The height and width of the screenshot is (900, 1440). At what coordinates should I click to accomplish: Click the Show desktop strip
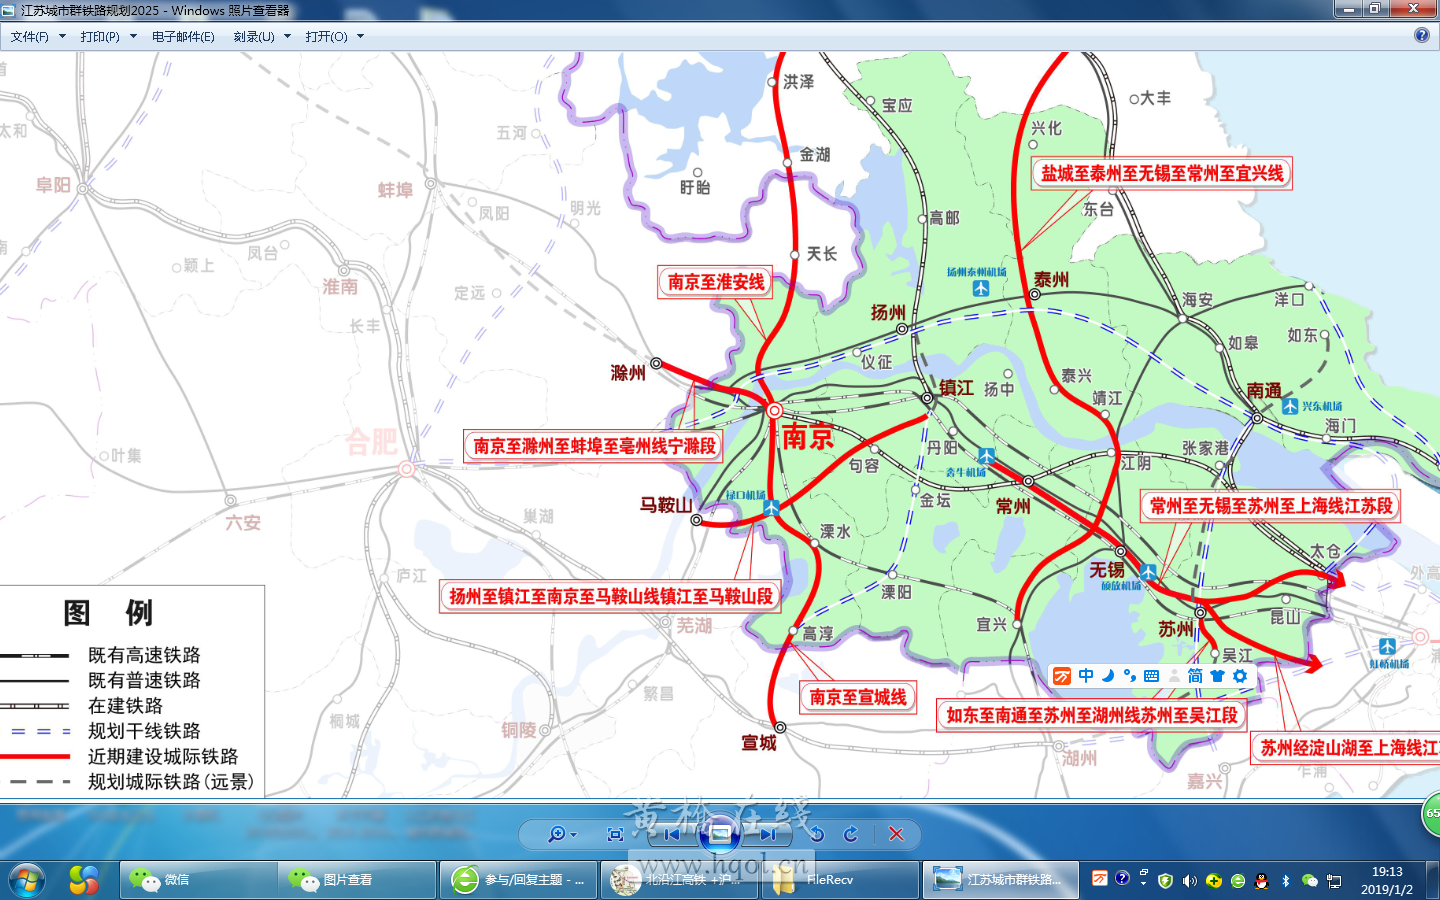click(x=1433, y=880)
